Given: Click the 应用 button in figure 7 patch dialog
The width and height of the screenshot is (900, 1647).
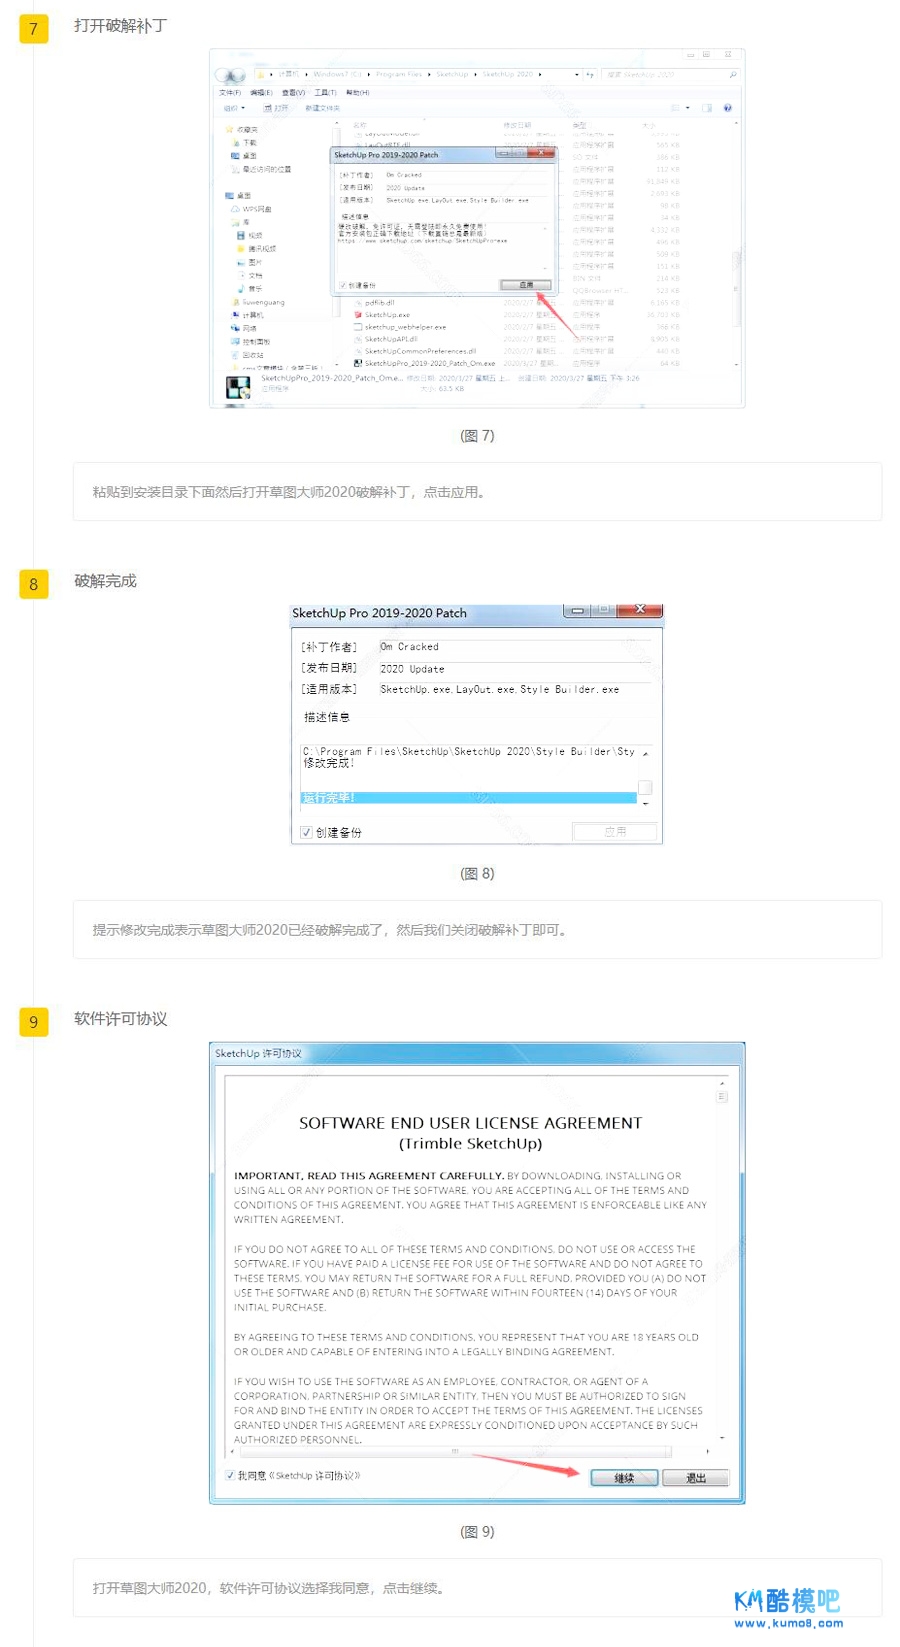Looking at the screenshot, I should coord(526,285).
